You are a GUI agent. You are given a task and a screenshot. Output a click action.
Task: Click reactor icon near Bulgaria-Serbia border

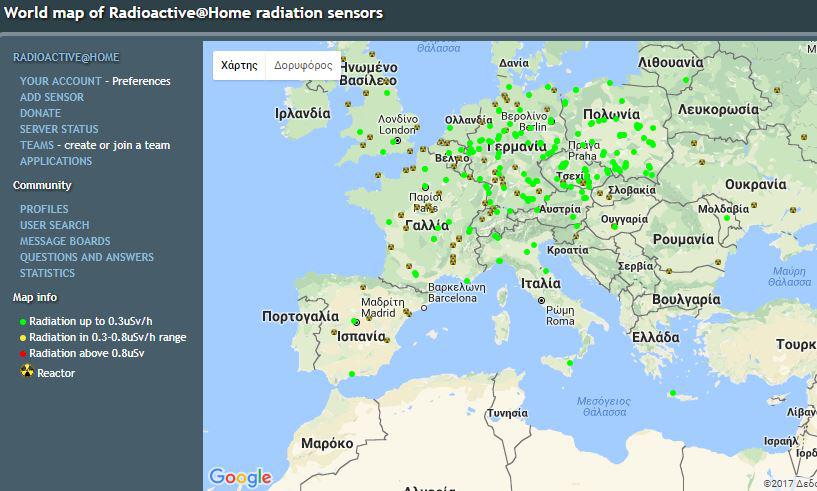669,271
